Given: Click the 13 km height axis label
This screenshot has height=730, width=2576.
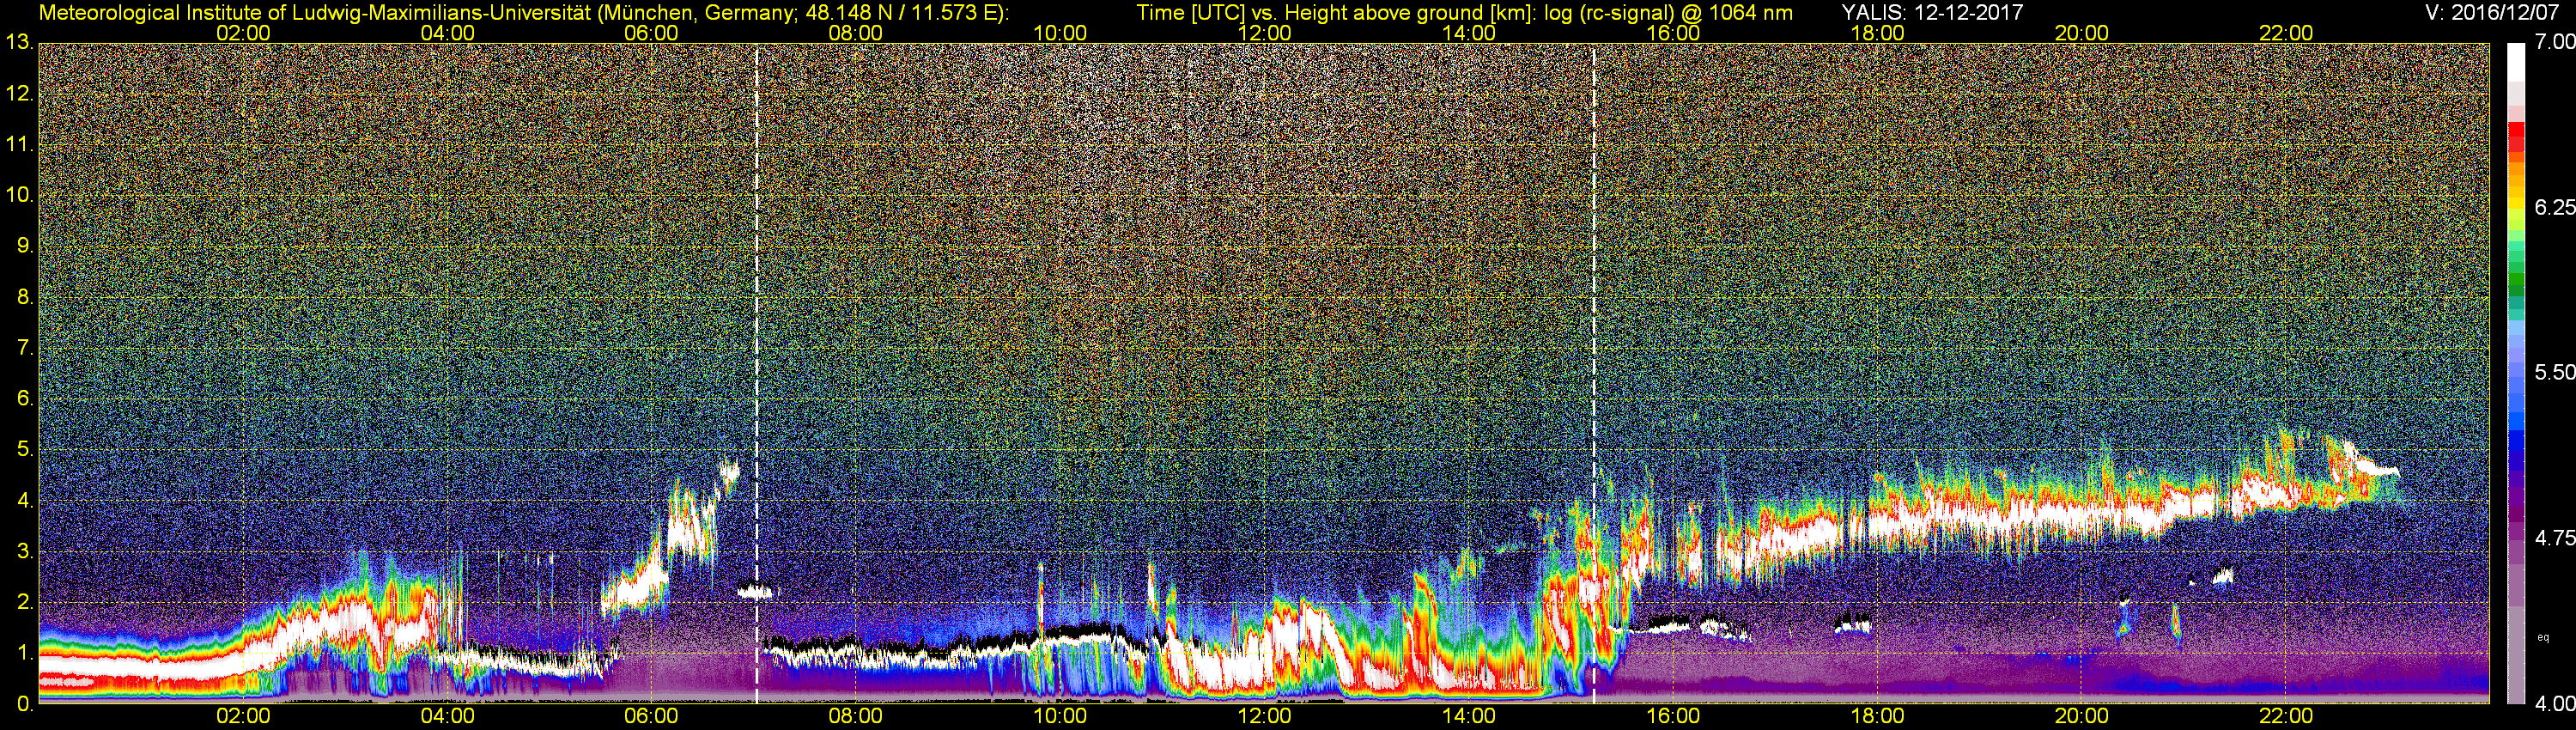Looking at the screenshot, I should [x=19, y=42].
